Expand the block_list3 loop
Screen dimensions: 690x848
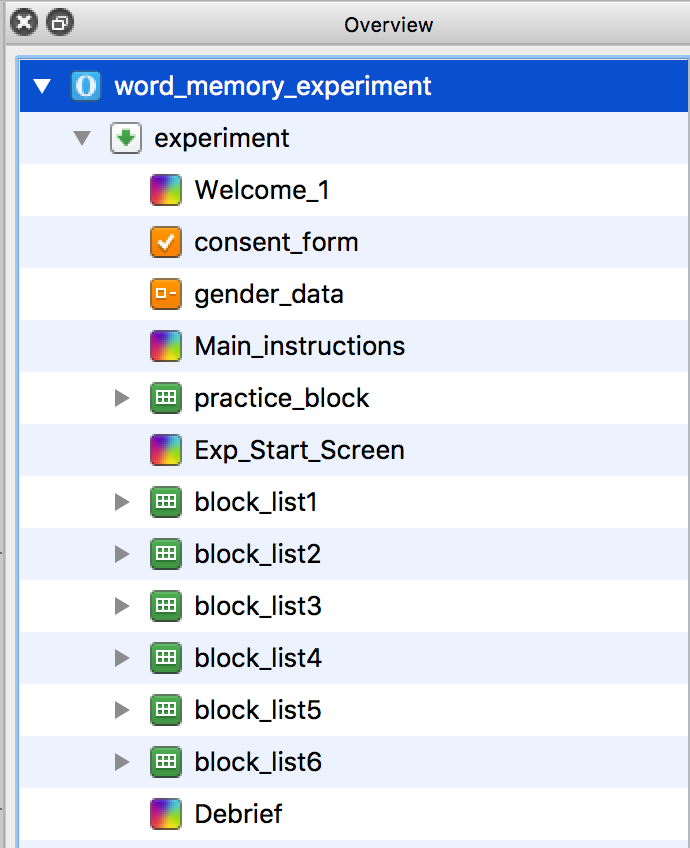click(x=122, y=606)
